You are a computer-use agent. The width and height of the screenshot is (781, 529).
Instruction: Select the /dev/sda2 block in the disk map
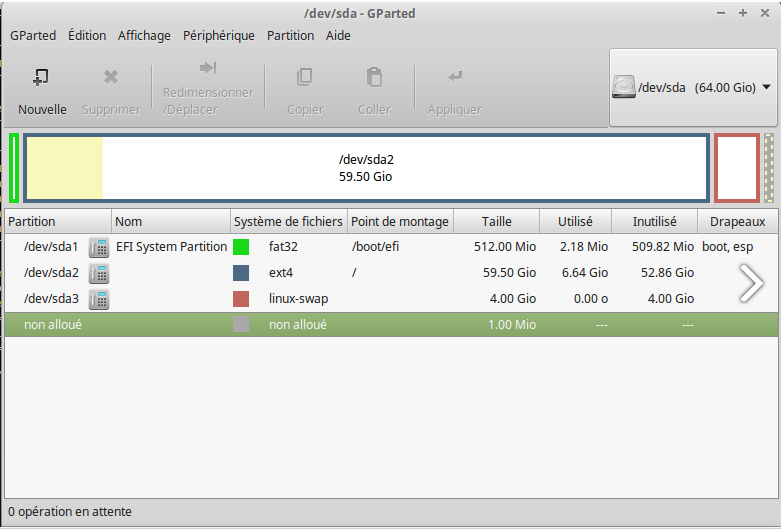point(367,168)
